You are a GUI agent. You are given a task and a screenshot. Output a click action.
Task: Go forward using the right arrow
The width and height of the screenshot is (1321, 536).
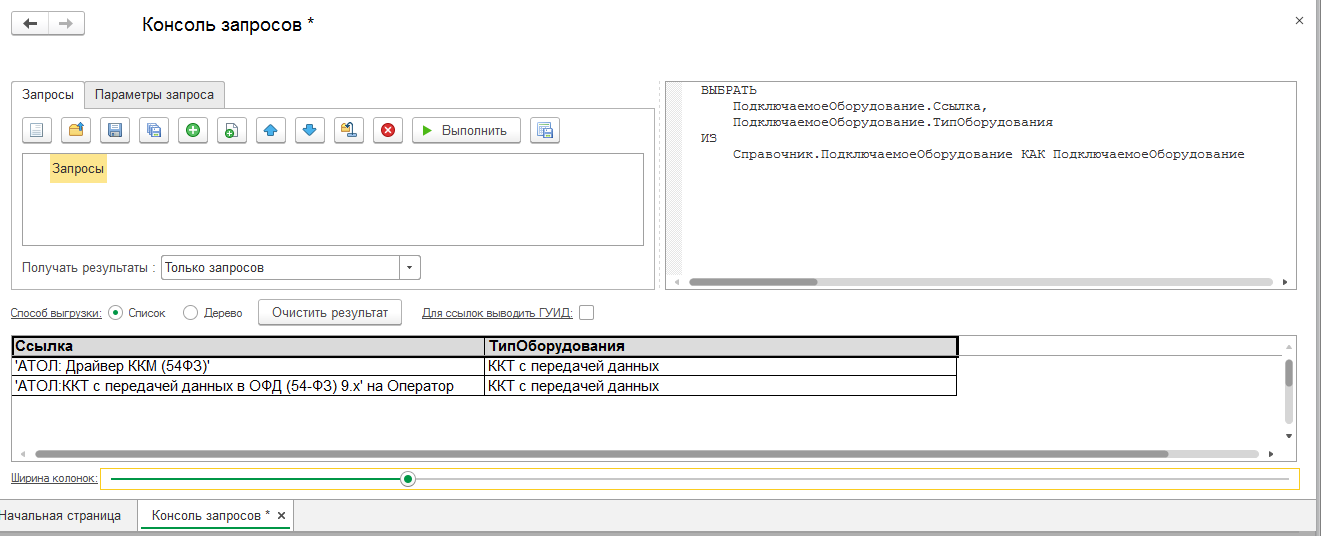pos(66,24)
